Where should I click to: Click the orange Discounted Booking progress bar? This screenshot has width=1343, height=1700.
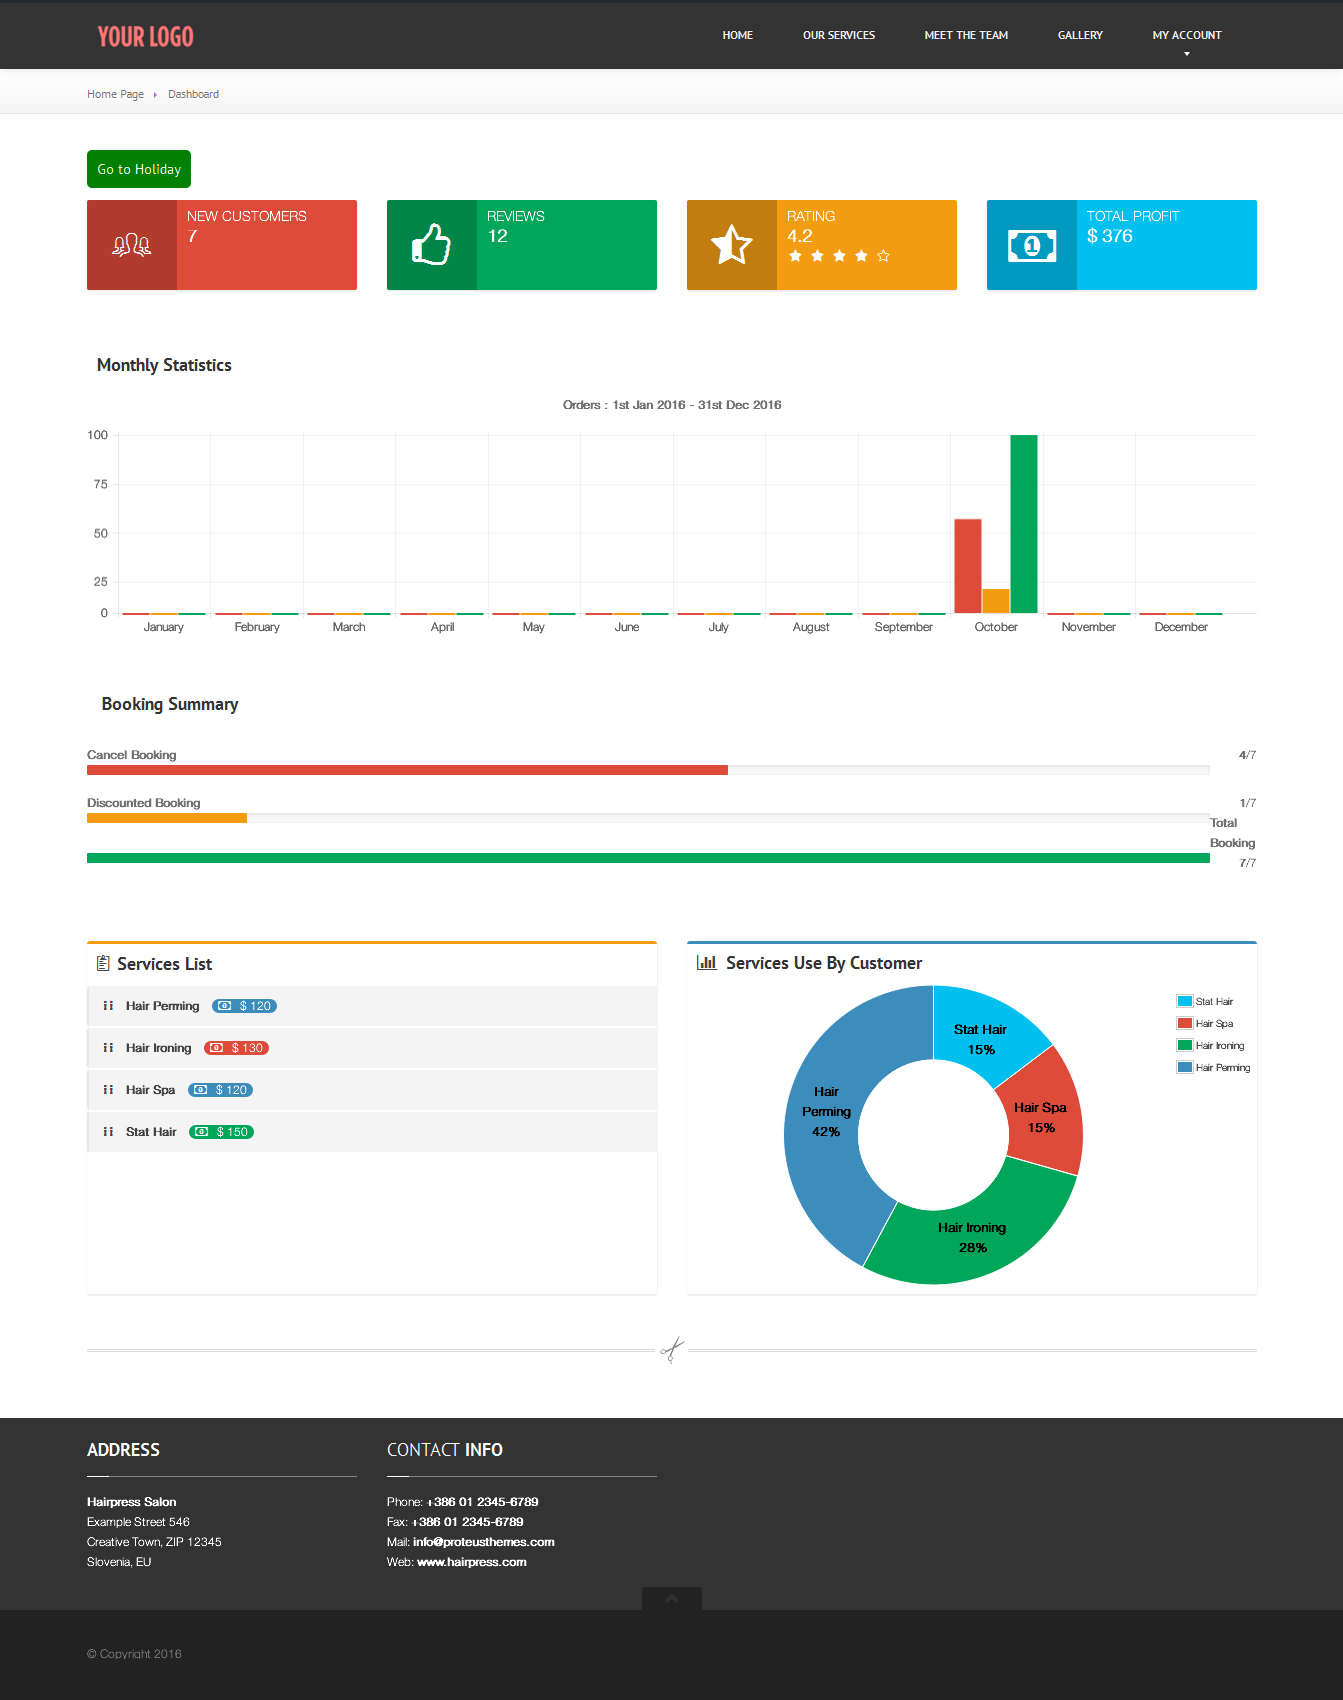click(167, 818)
